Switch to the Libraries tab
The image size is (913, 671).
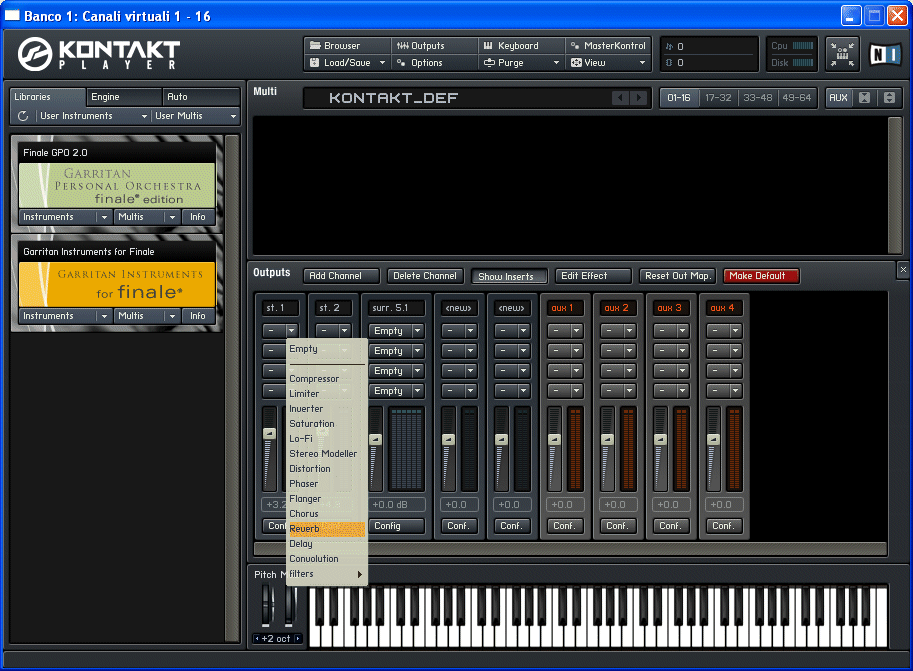(48, 97)
